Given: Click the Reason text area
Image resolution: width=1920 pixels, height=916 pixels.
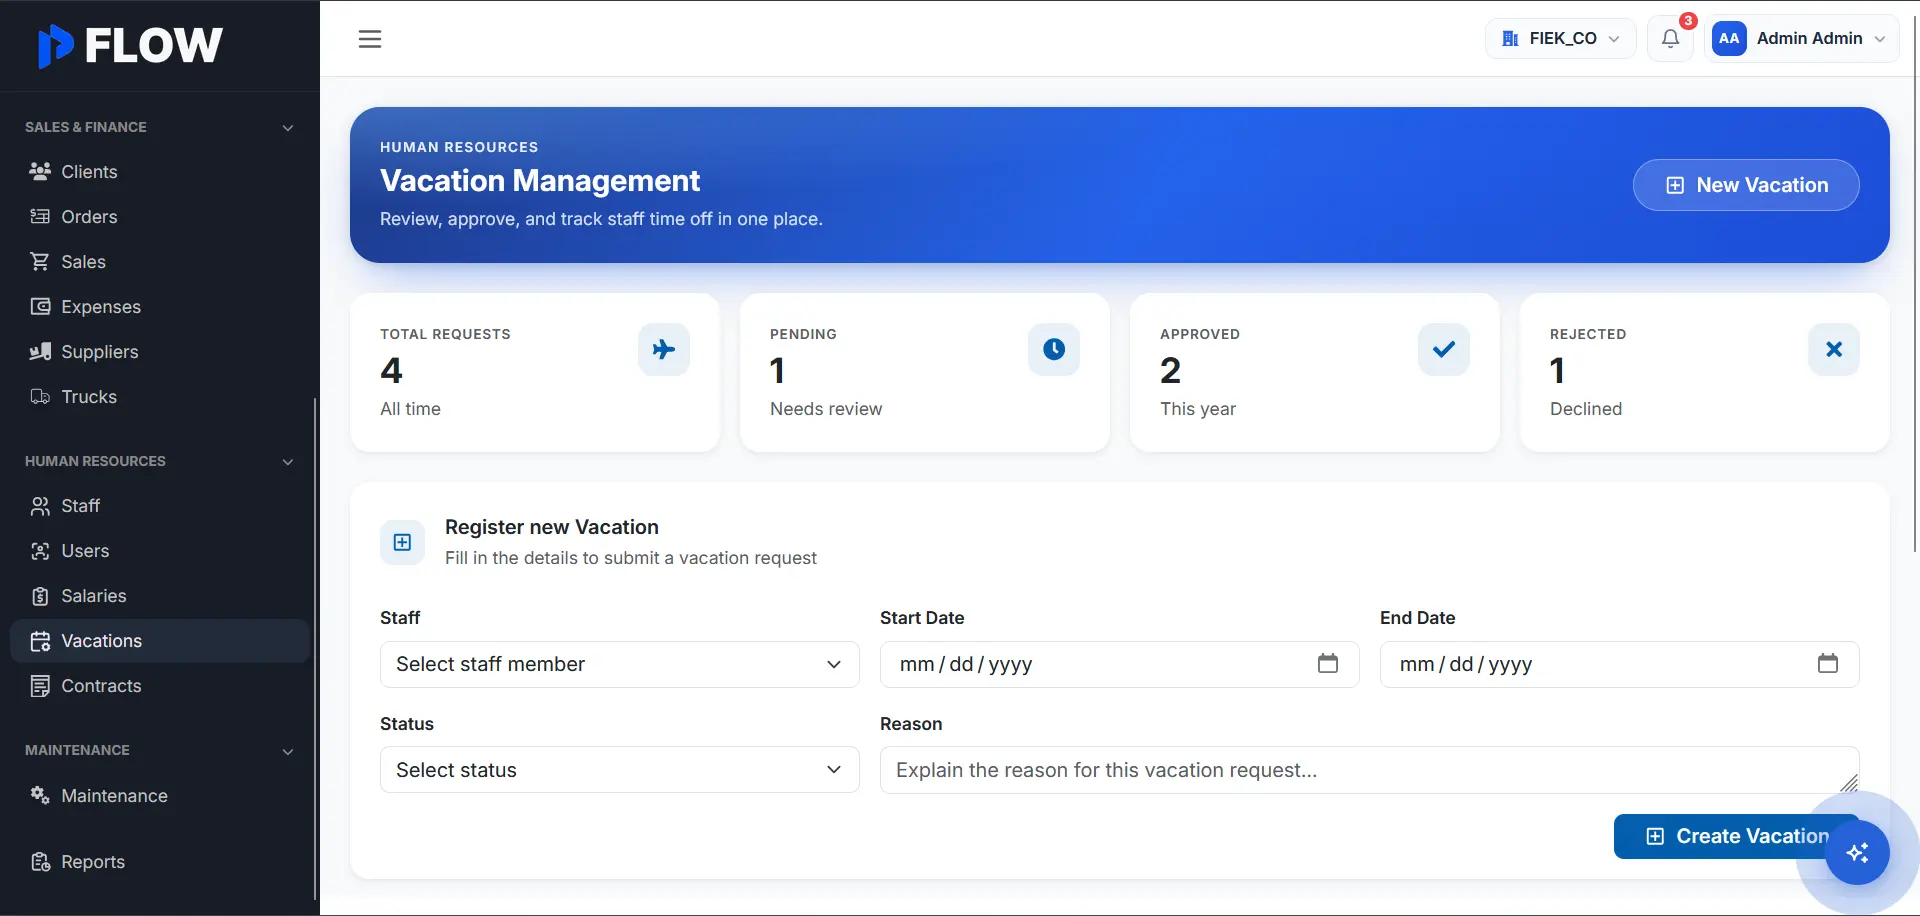Looking at the screenshot, I should point(1369,770).
